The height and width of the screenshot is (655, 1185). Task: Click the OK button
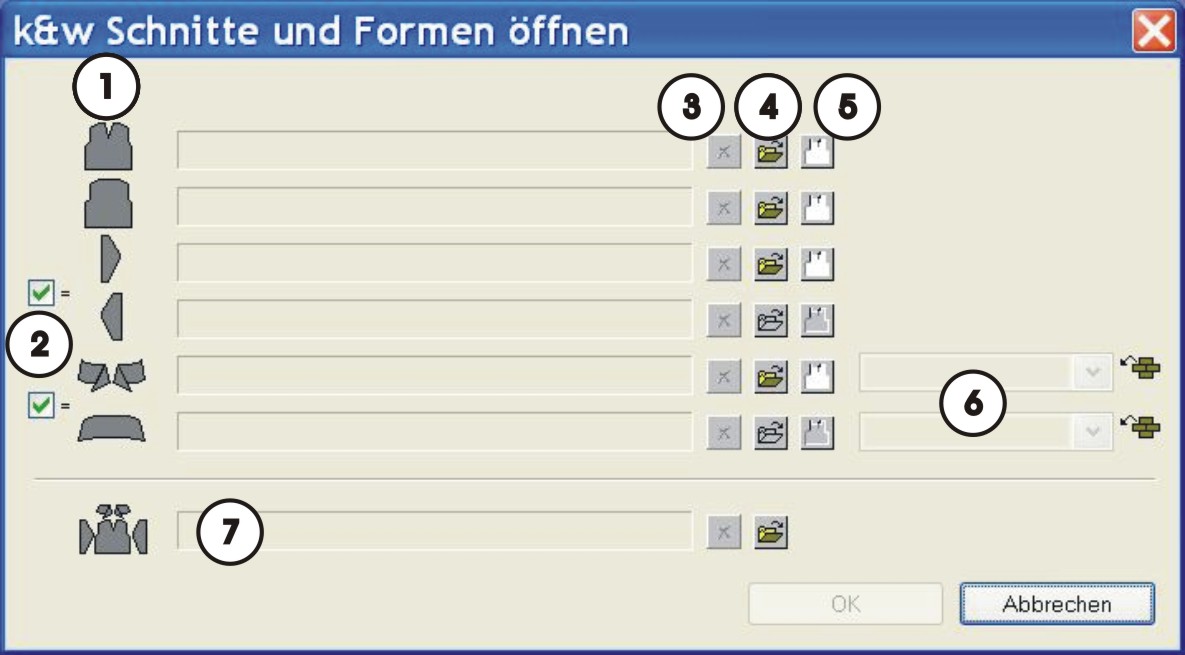[846, 604]
